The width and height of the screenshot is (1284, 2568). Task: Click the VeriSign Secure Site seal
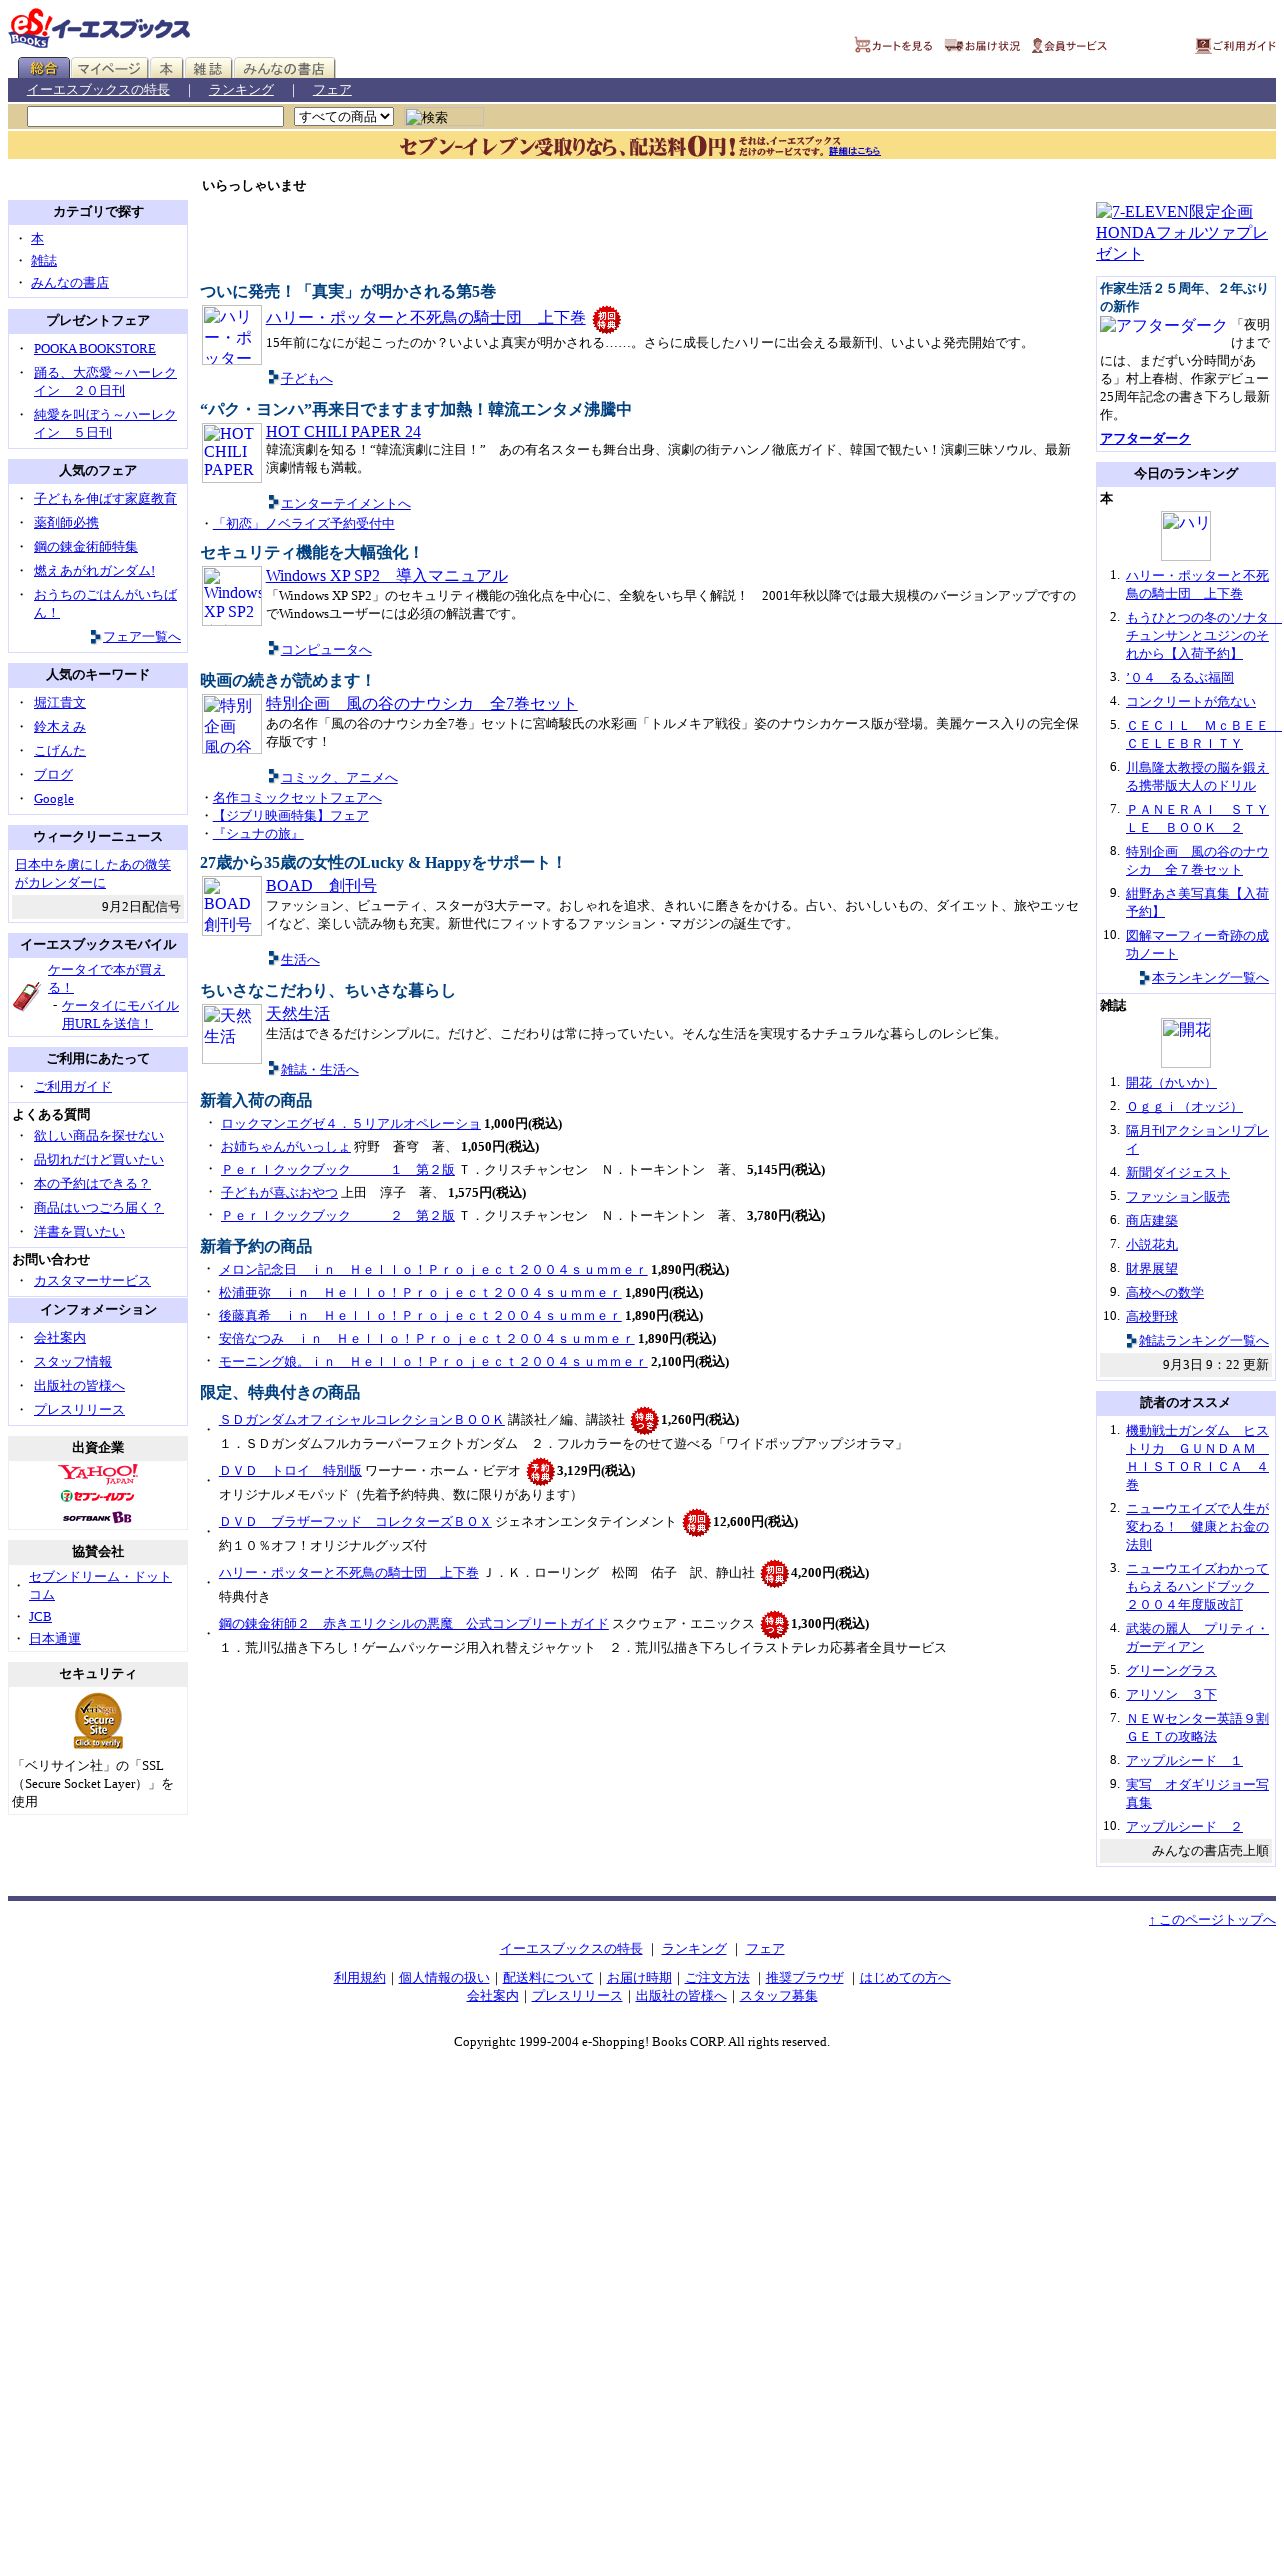coord(98,1721)
